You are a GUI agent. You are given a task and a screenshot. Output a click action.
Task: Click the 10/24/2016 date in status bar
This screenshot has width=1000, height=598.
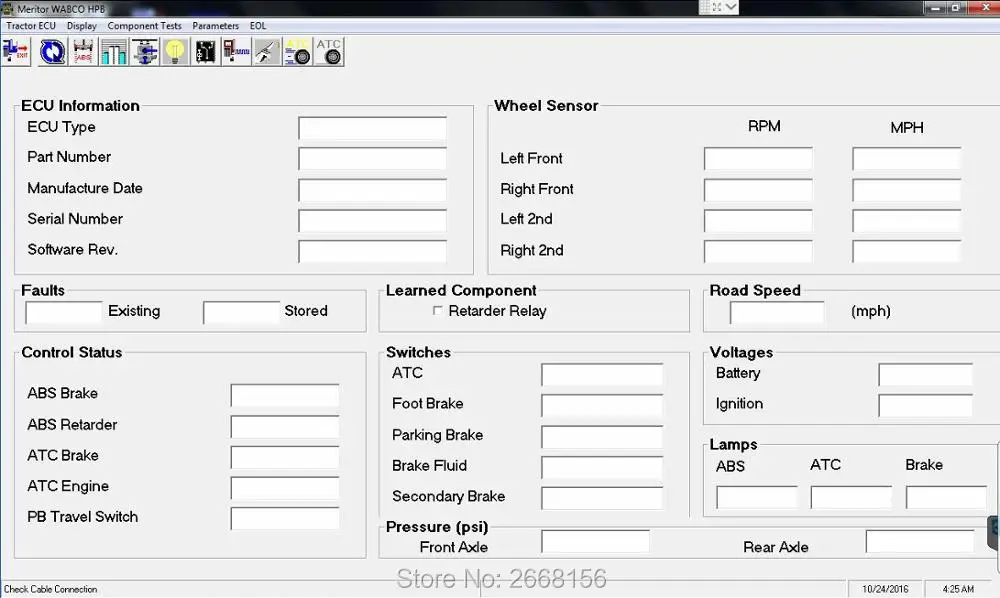coord(885,589)
